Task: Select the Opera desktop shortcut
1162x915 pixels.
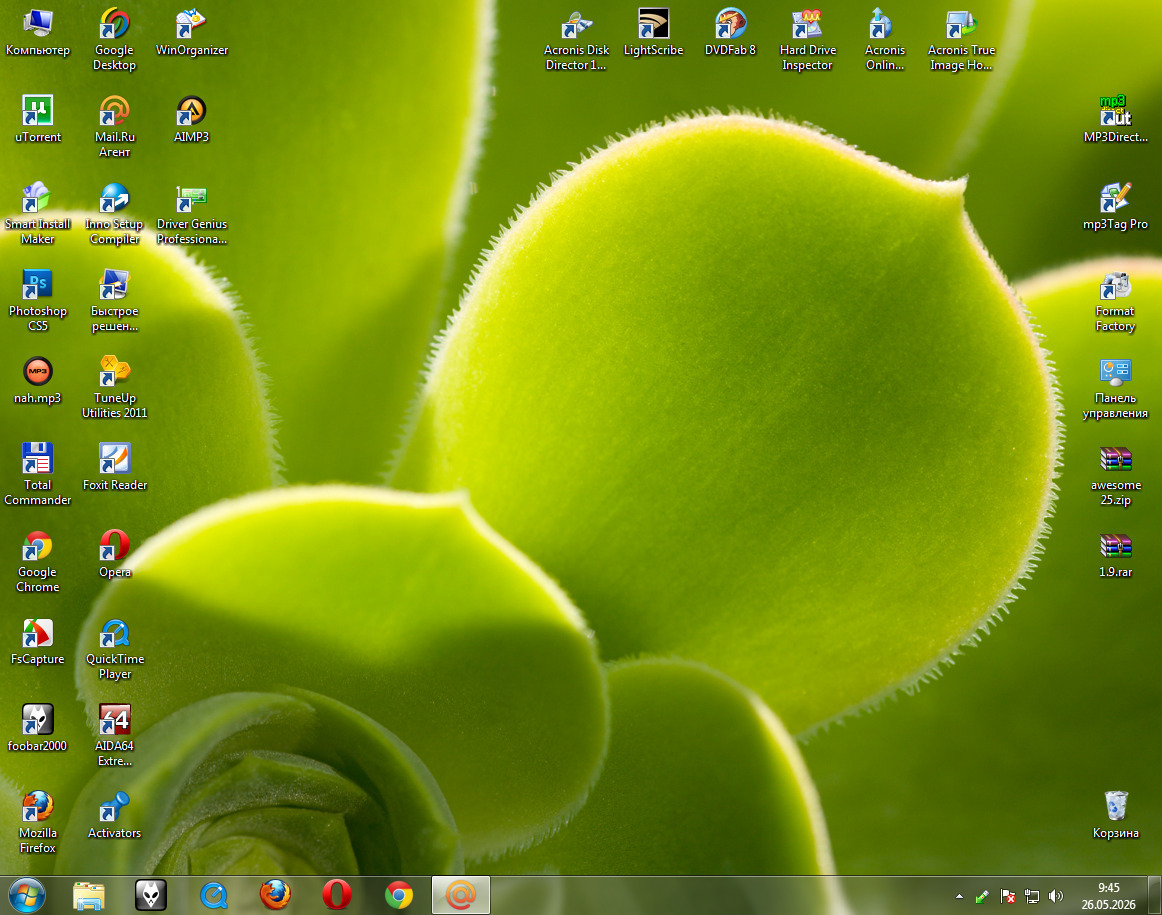Action: click(x=114, y=555)
